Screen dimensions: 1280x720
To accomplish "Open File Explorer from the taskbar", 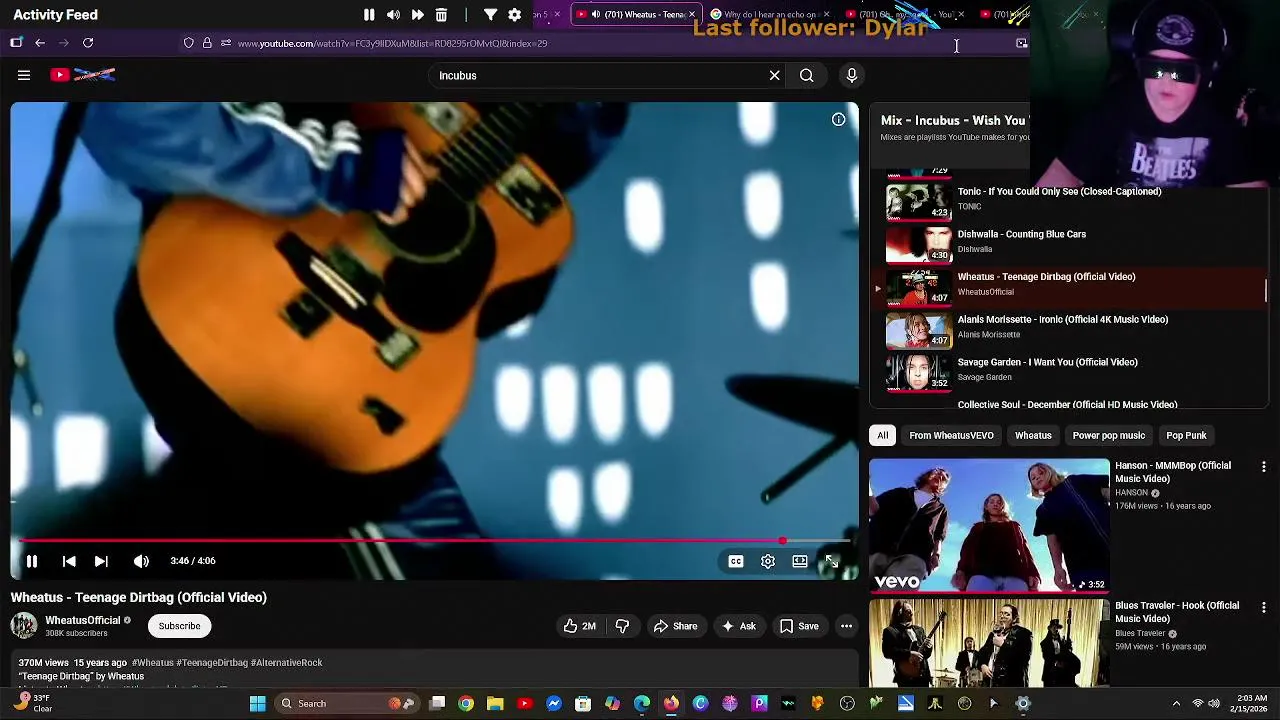I will (x=495, y=704).
